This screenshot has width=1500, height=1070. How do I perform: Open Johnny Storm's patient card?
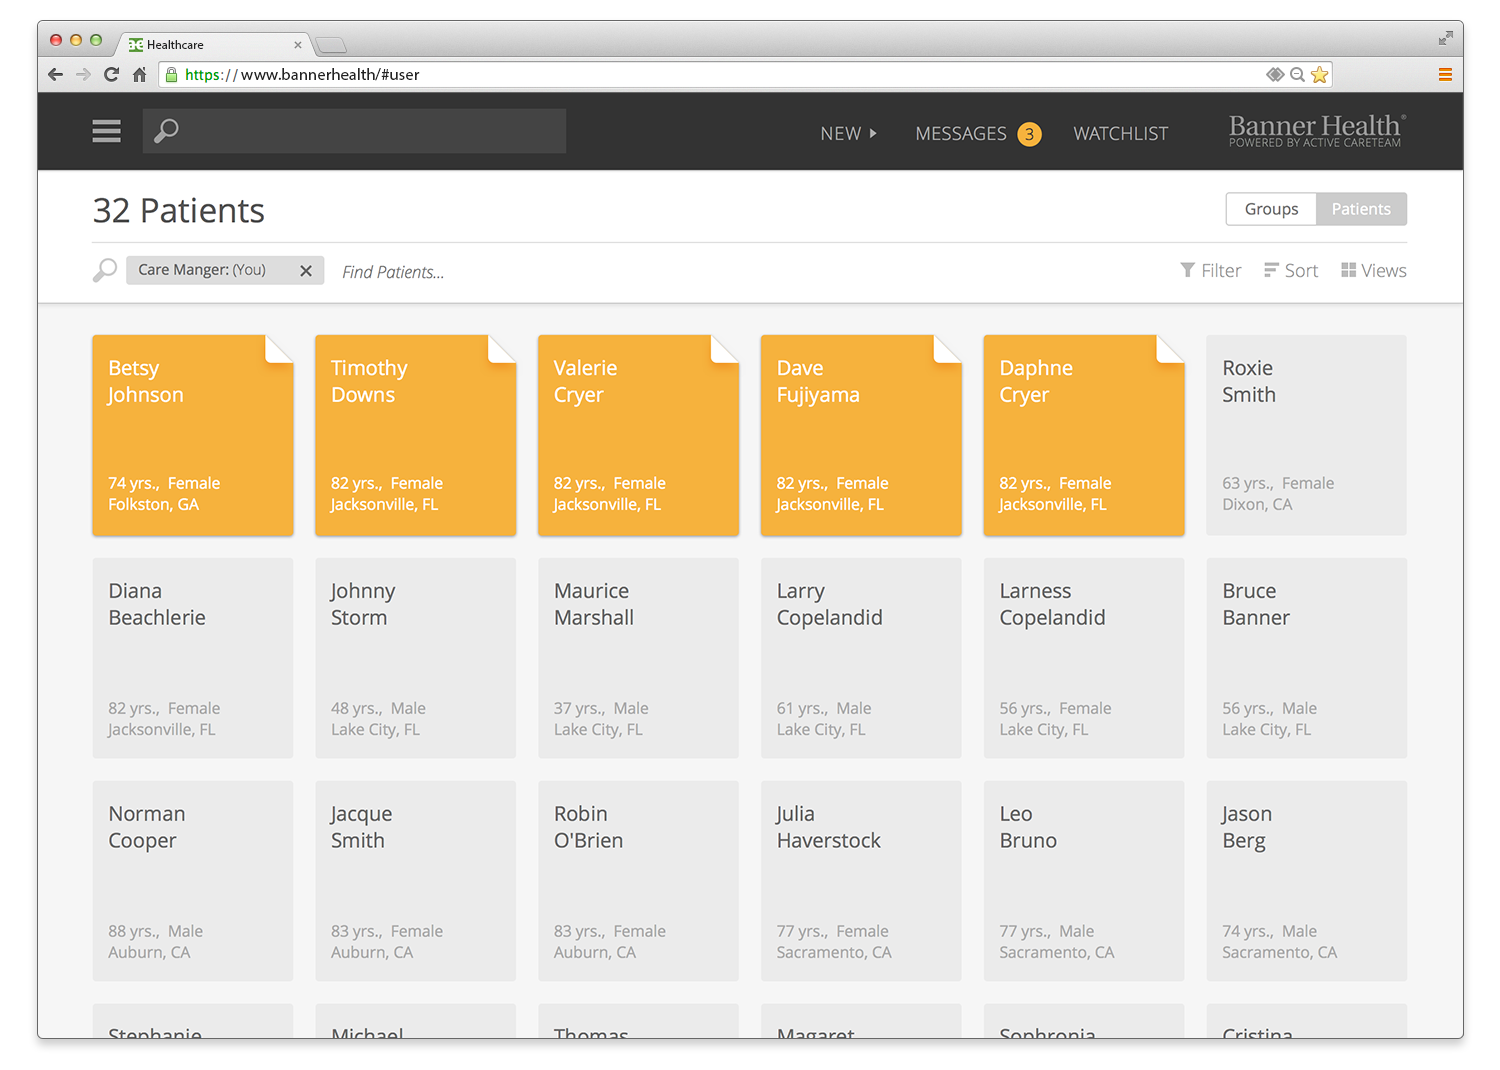tap(416, 658)
